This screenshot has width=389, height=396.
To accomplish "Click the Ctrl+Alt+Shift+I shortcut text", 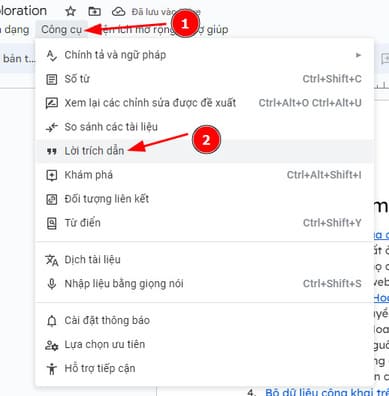I will pyautogui.click(x=324, y=175).
